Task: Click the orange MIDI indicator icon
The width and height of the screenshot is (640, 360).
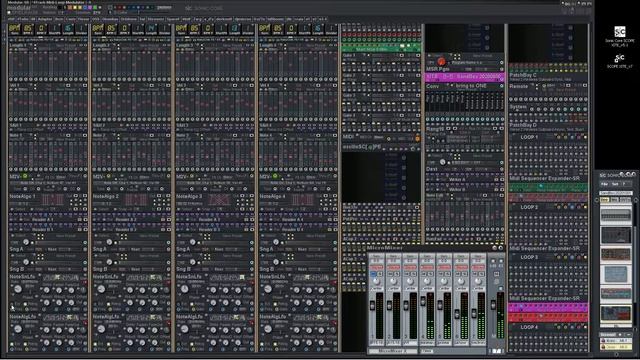Action: pyautogui.click(x=417, y=139)
